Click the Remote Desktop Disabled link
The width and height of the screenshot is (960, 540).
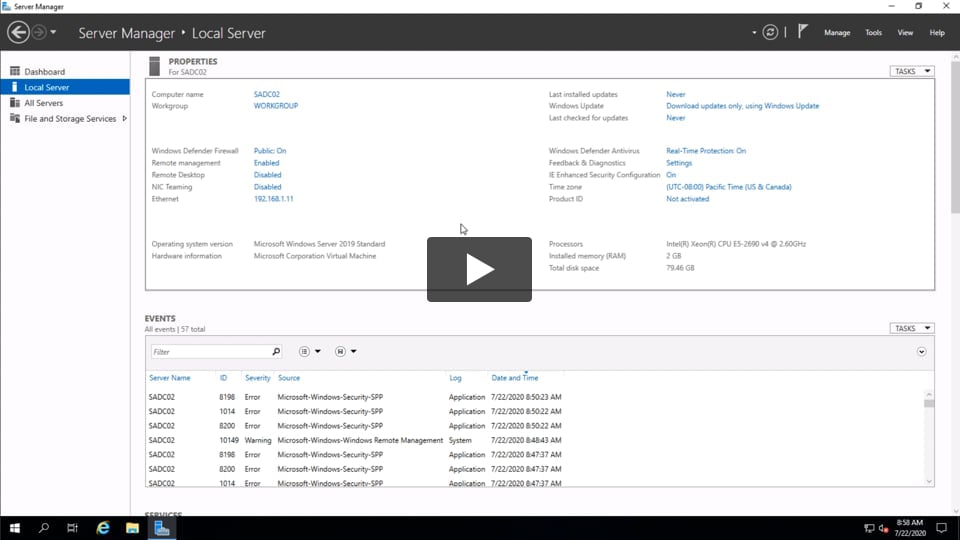(267, 175)
